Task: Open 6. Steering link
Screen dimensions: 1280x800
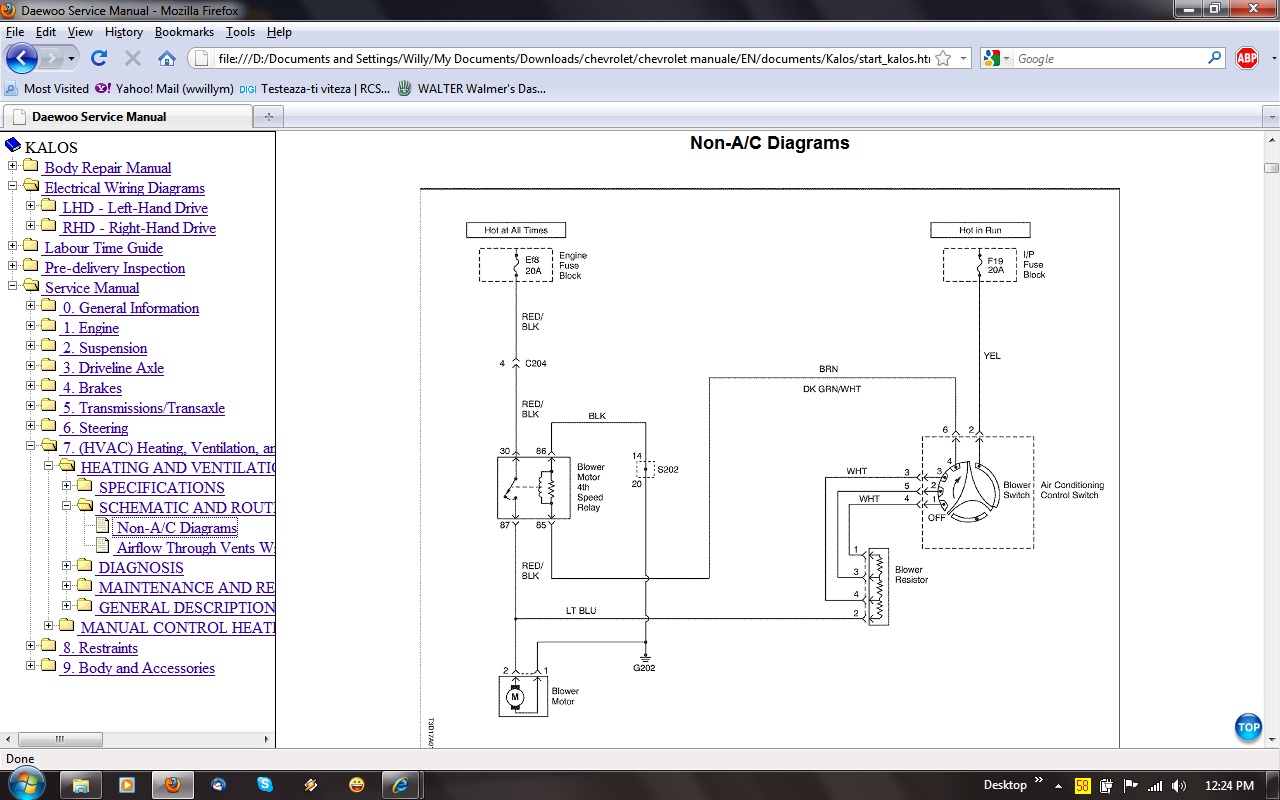Action: click(x=95, y=427)
